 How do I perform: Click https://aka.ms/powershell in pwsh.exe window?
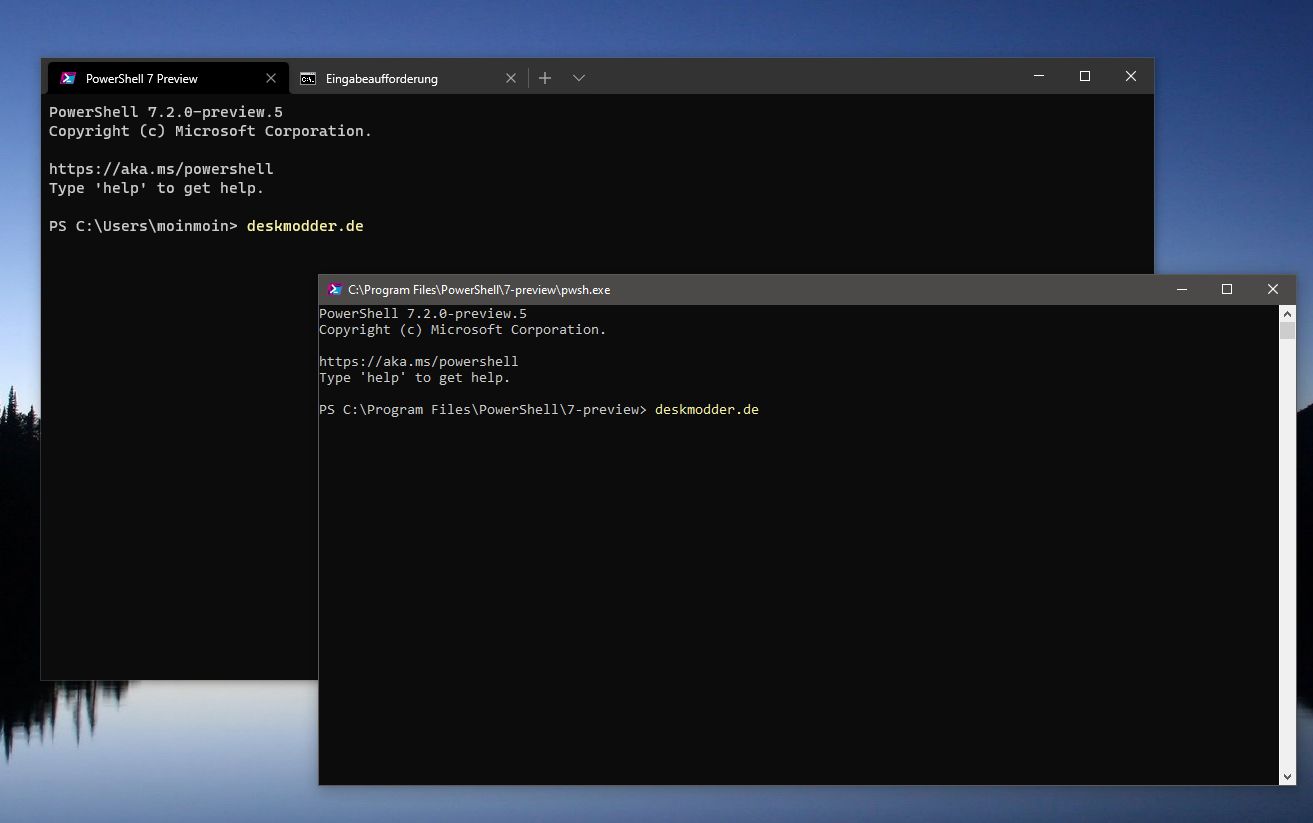[x=419, y=361]
